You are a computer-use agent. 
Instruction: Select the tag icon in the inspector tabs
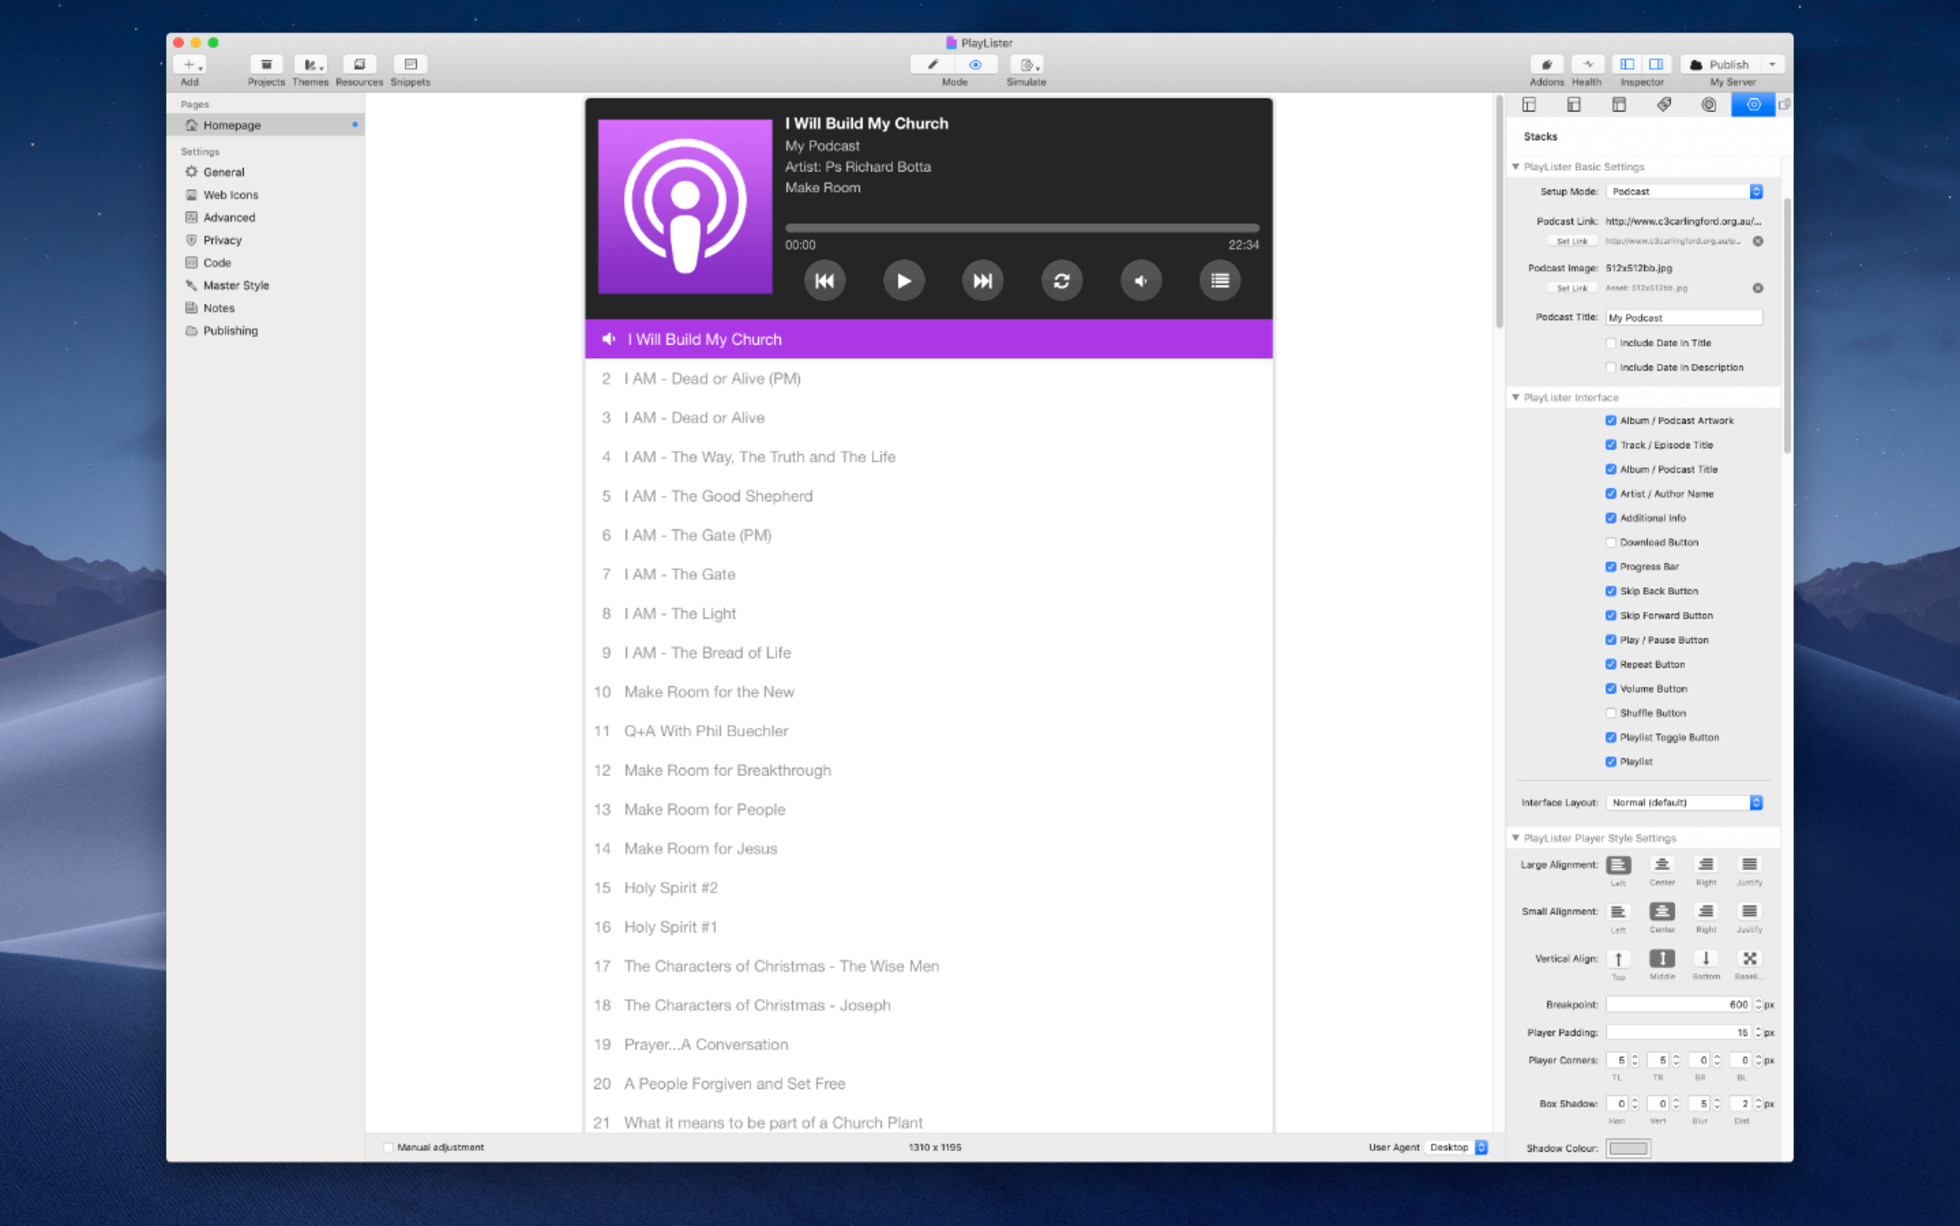pos(1663,104)
